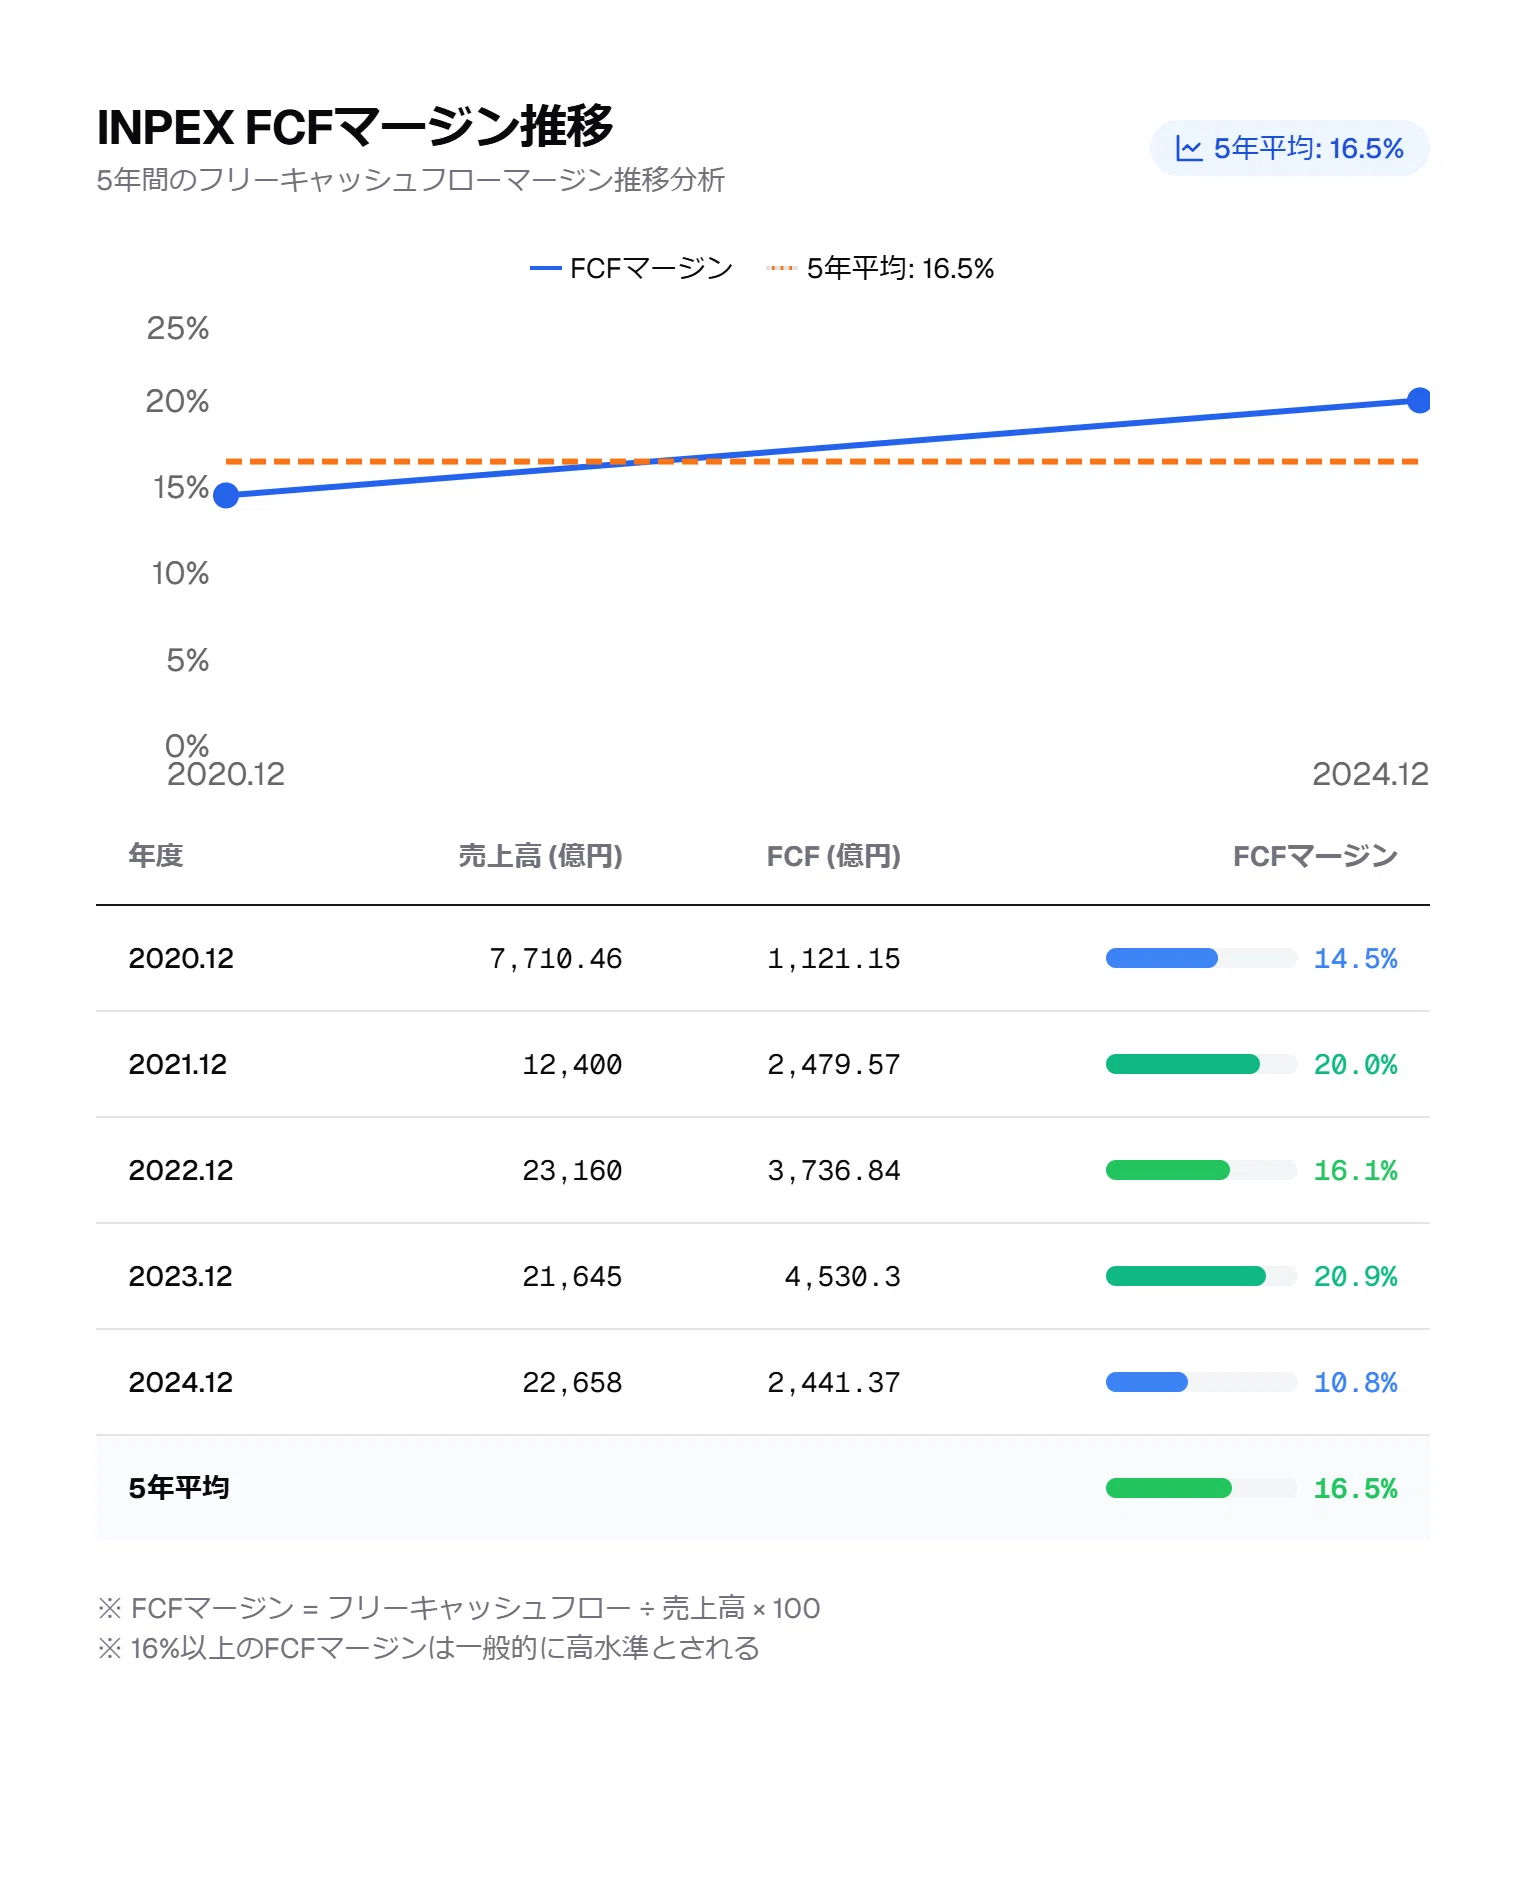This screenshot has height=1892, width=1526.
Task: Click the 25% y-axis label
Action: 178,328
